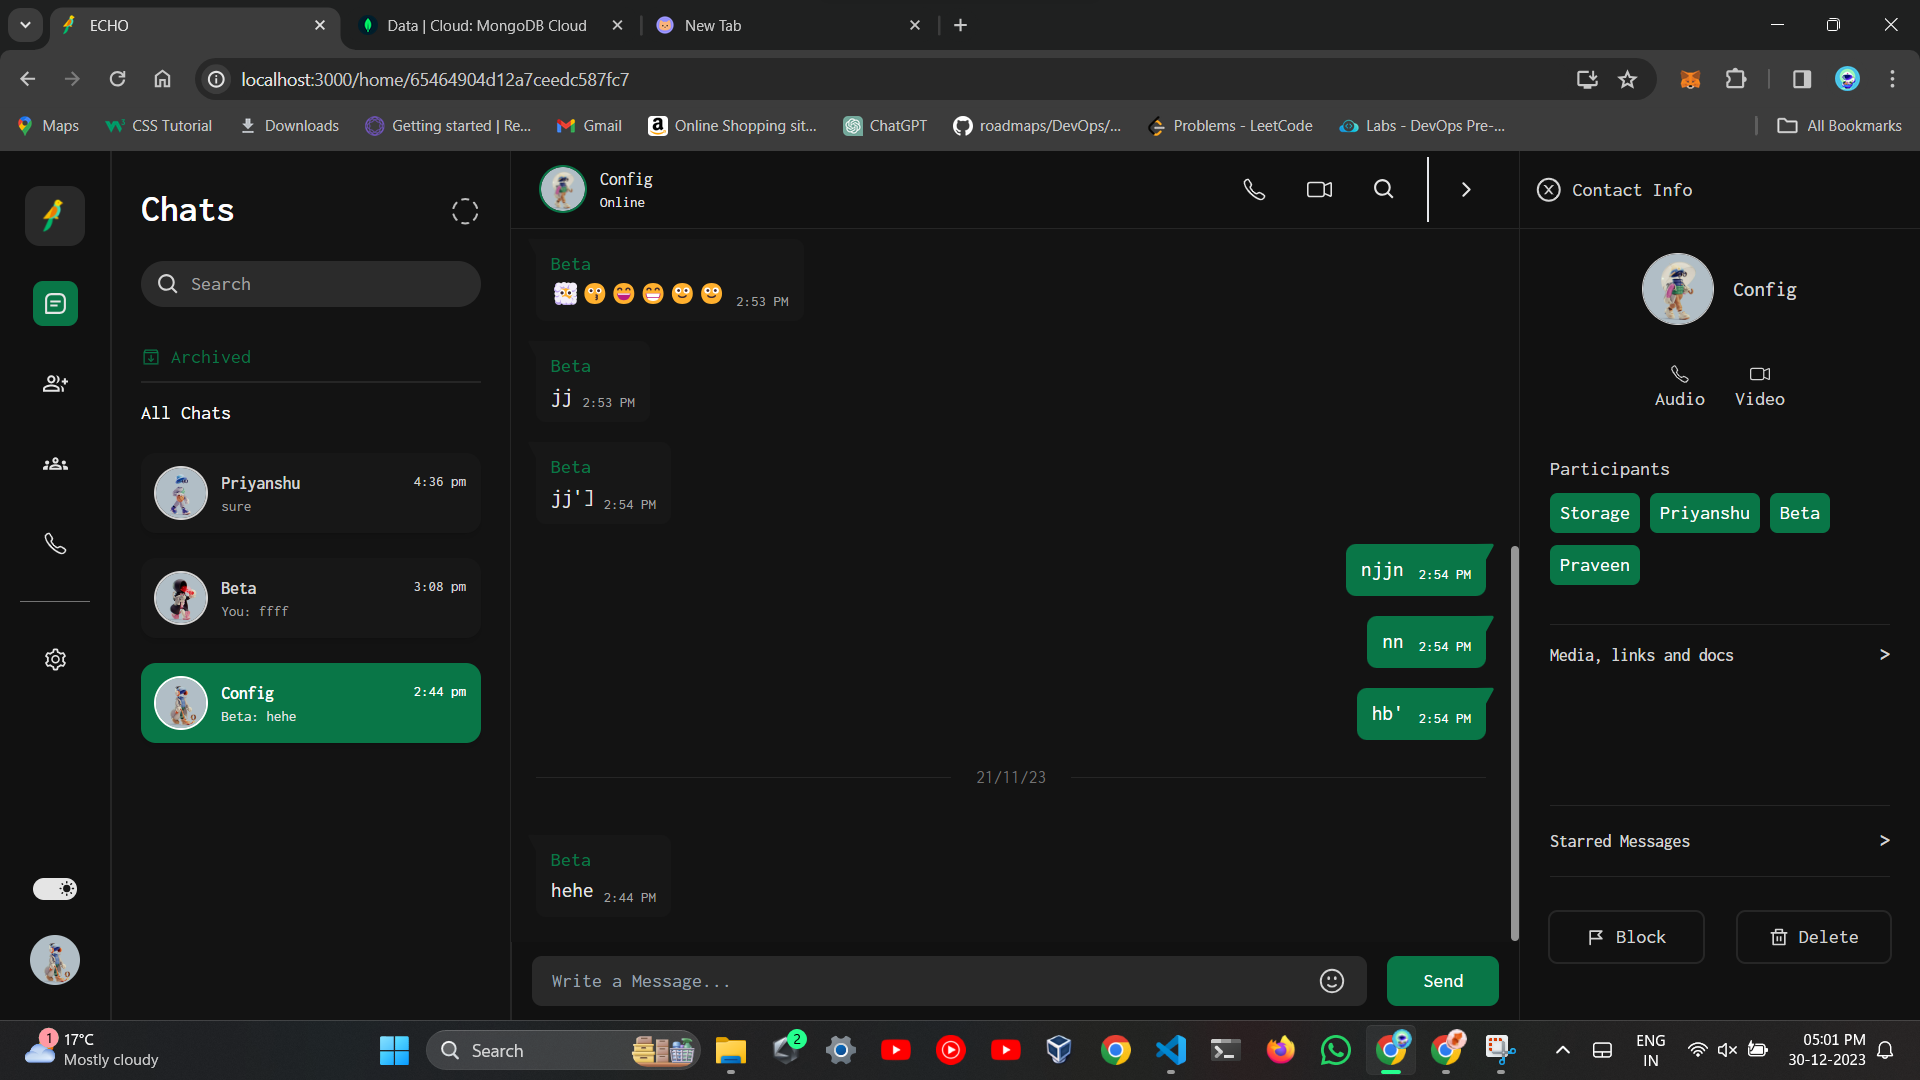Collapse contact panel with header chevron
This screenshot has height=1080, width=1920.
(1466, 189)
